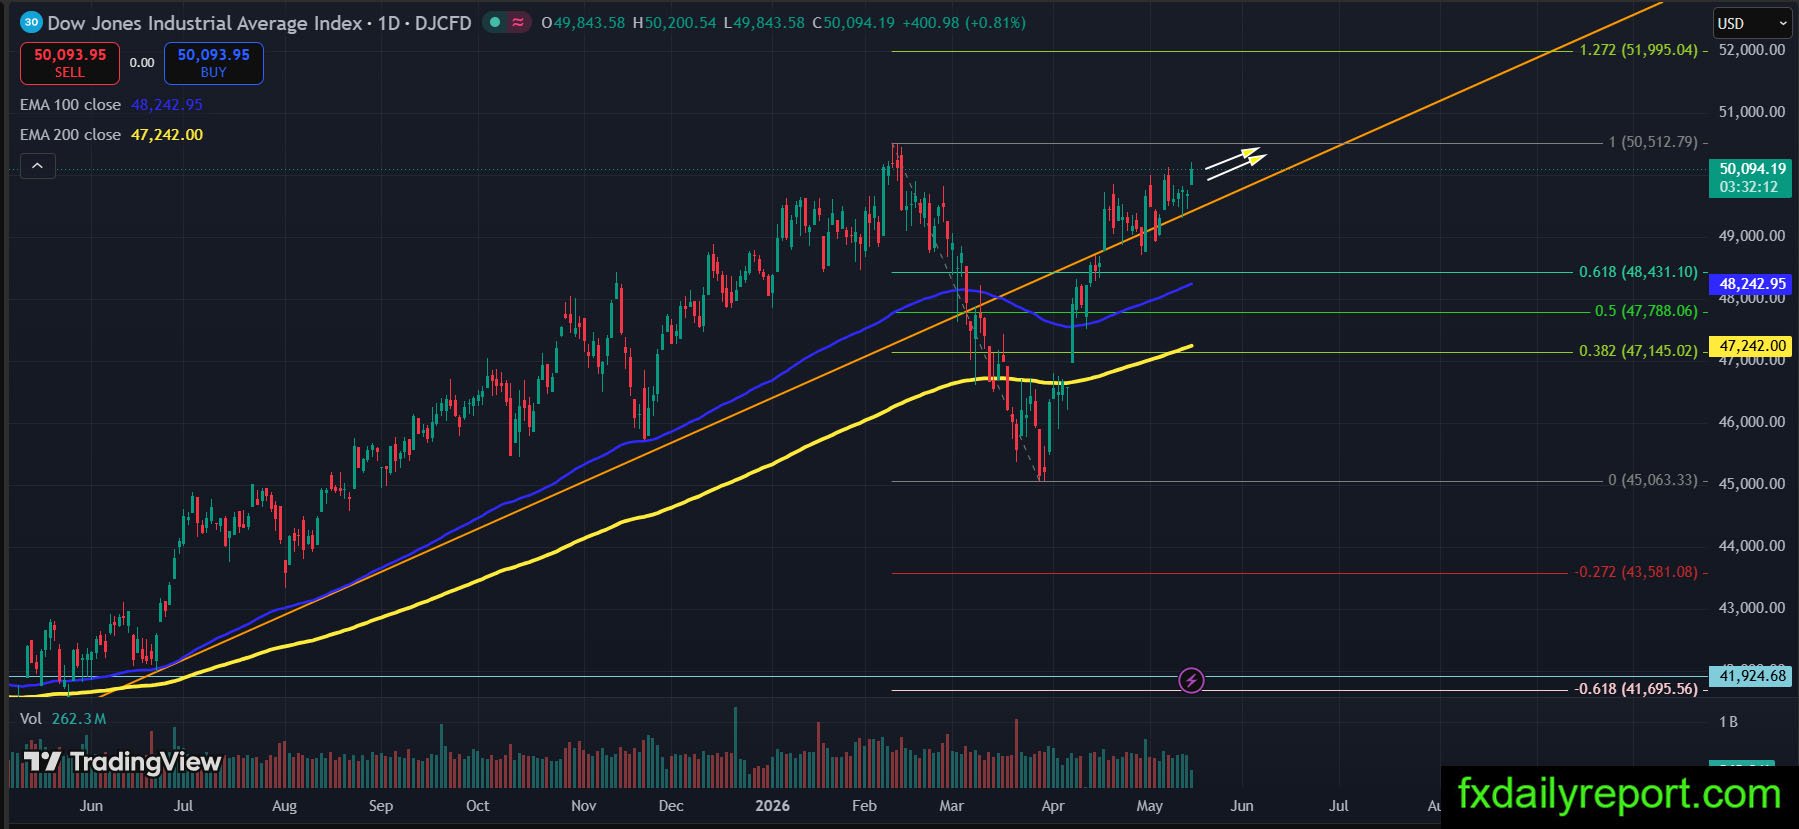Click the May label on time axis
Image resolution: width=1799 pixels, height=829 pixels.
(x=1150, y=806)
